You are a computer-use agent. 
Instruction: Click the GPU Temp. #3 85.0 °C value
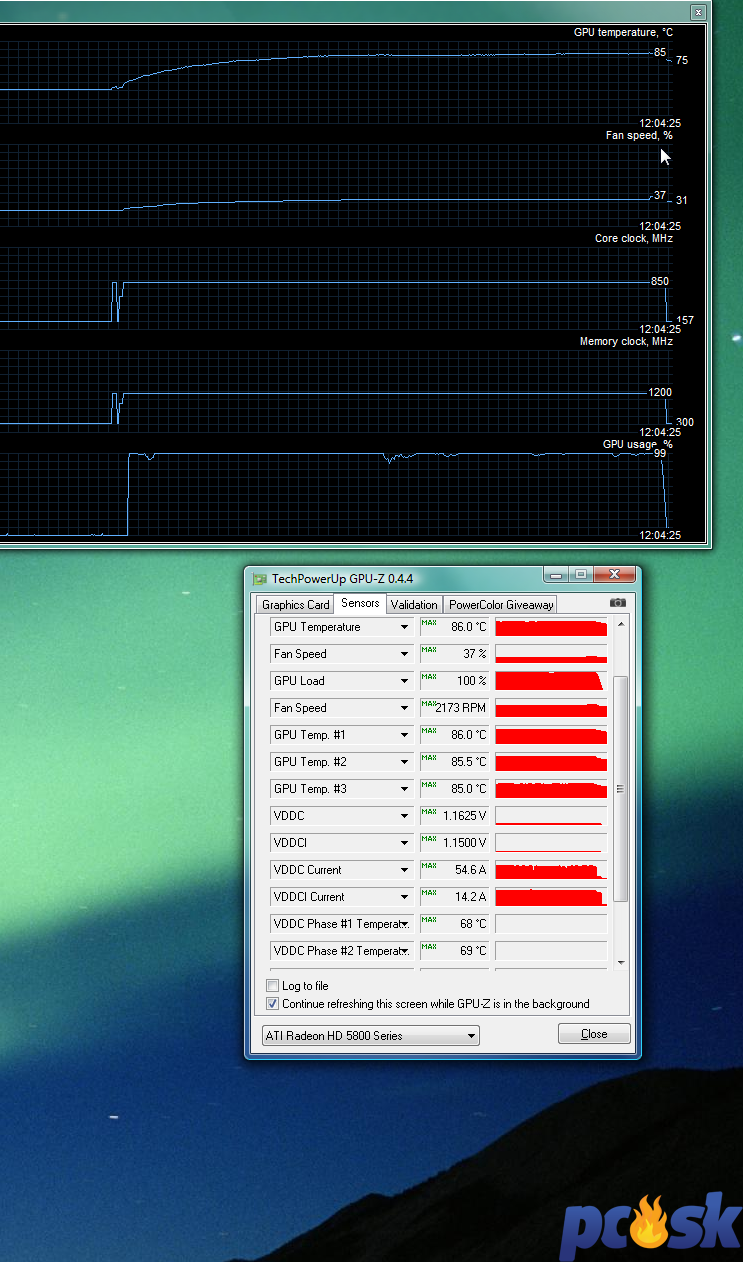pyautogui.click(x=454, y=789)
